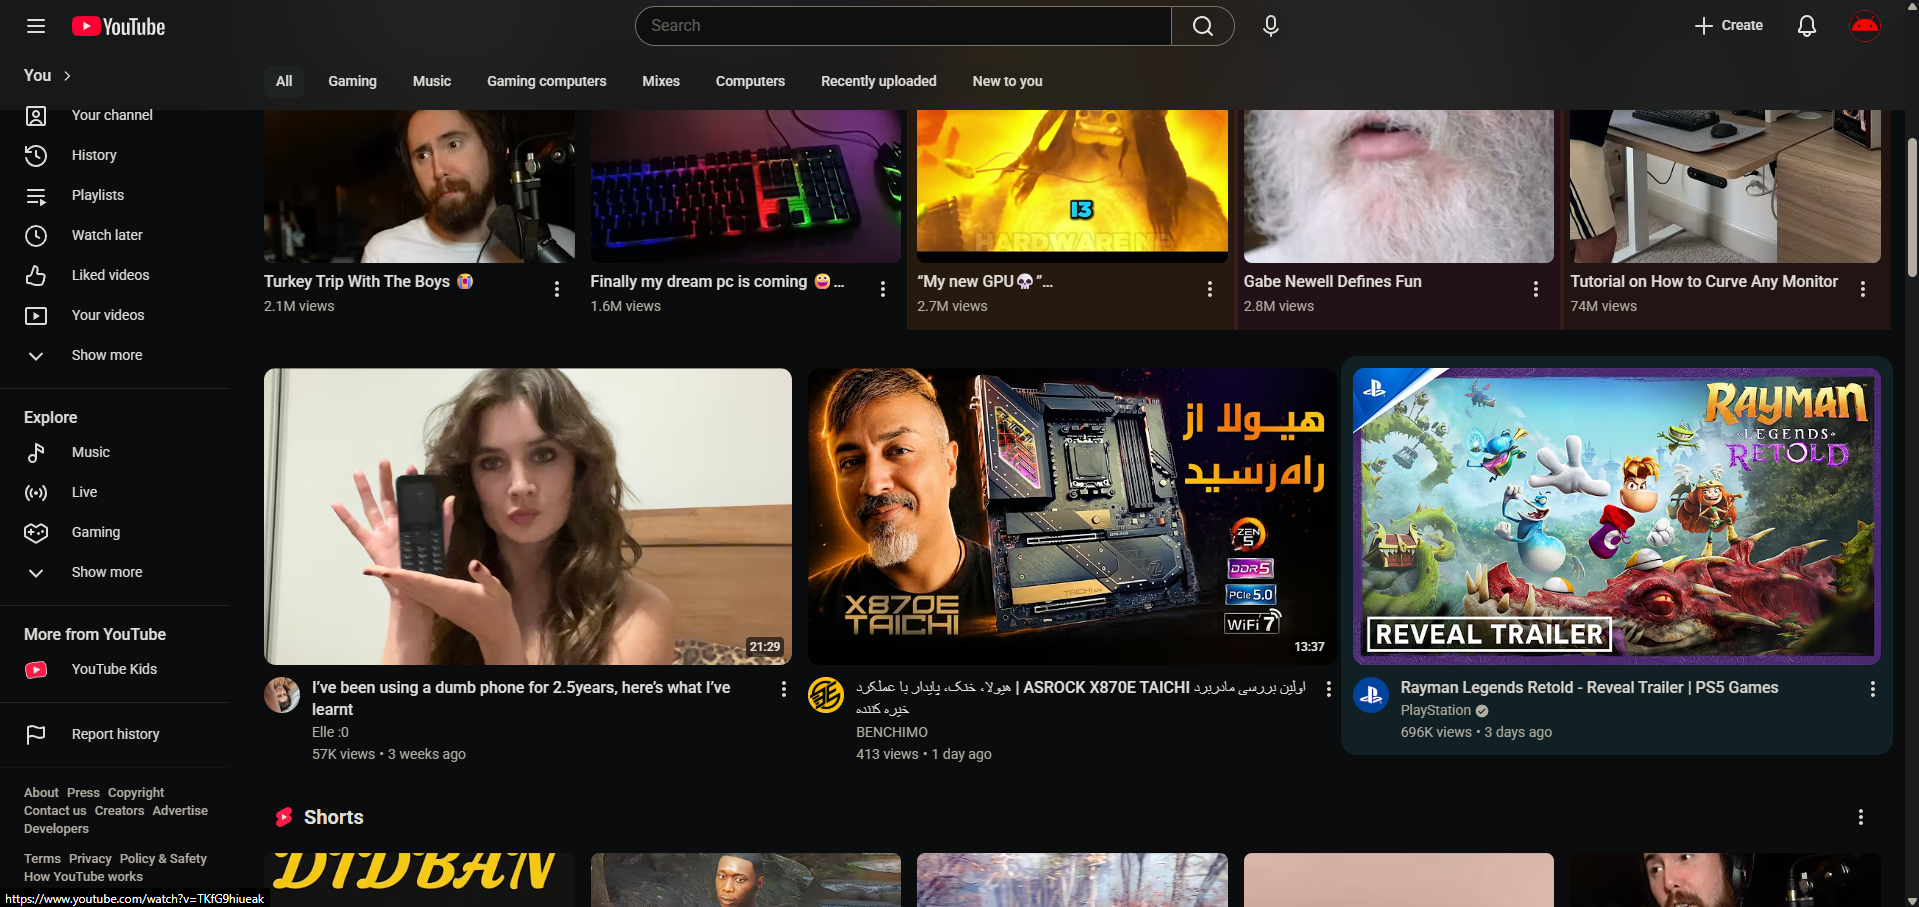Open the X870E Taichi video thumbnail

pyautogui.click(x=1072, y=517)
